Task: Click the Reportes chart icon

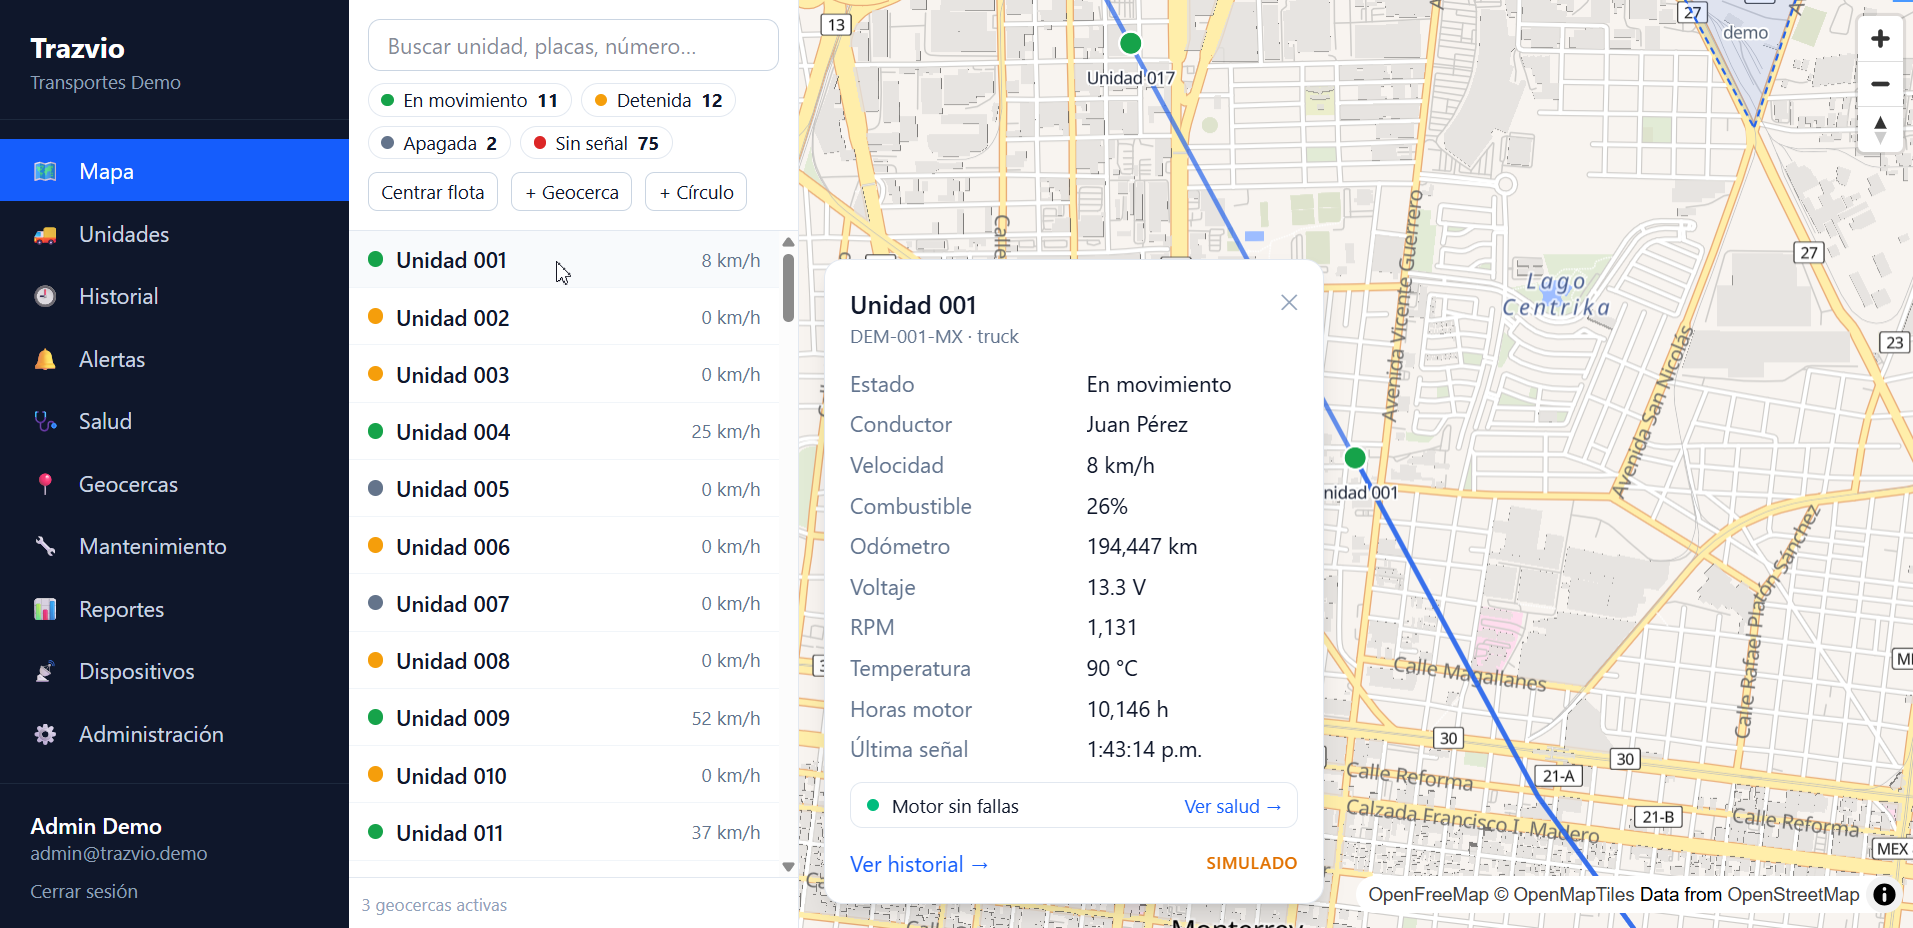Action: 45,609
